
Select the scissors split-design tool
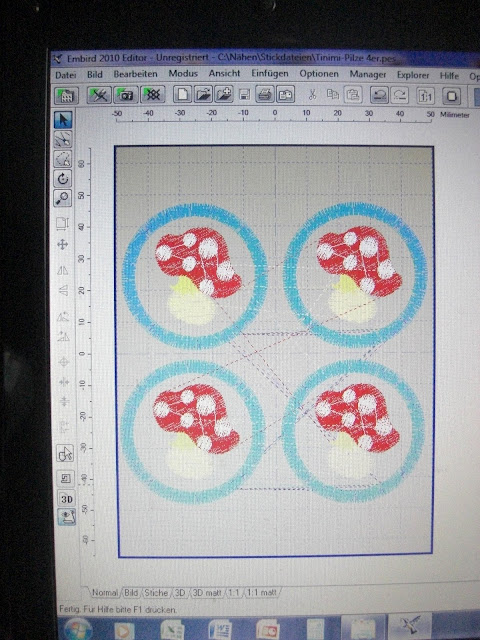tap(63, 140)
